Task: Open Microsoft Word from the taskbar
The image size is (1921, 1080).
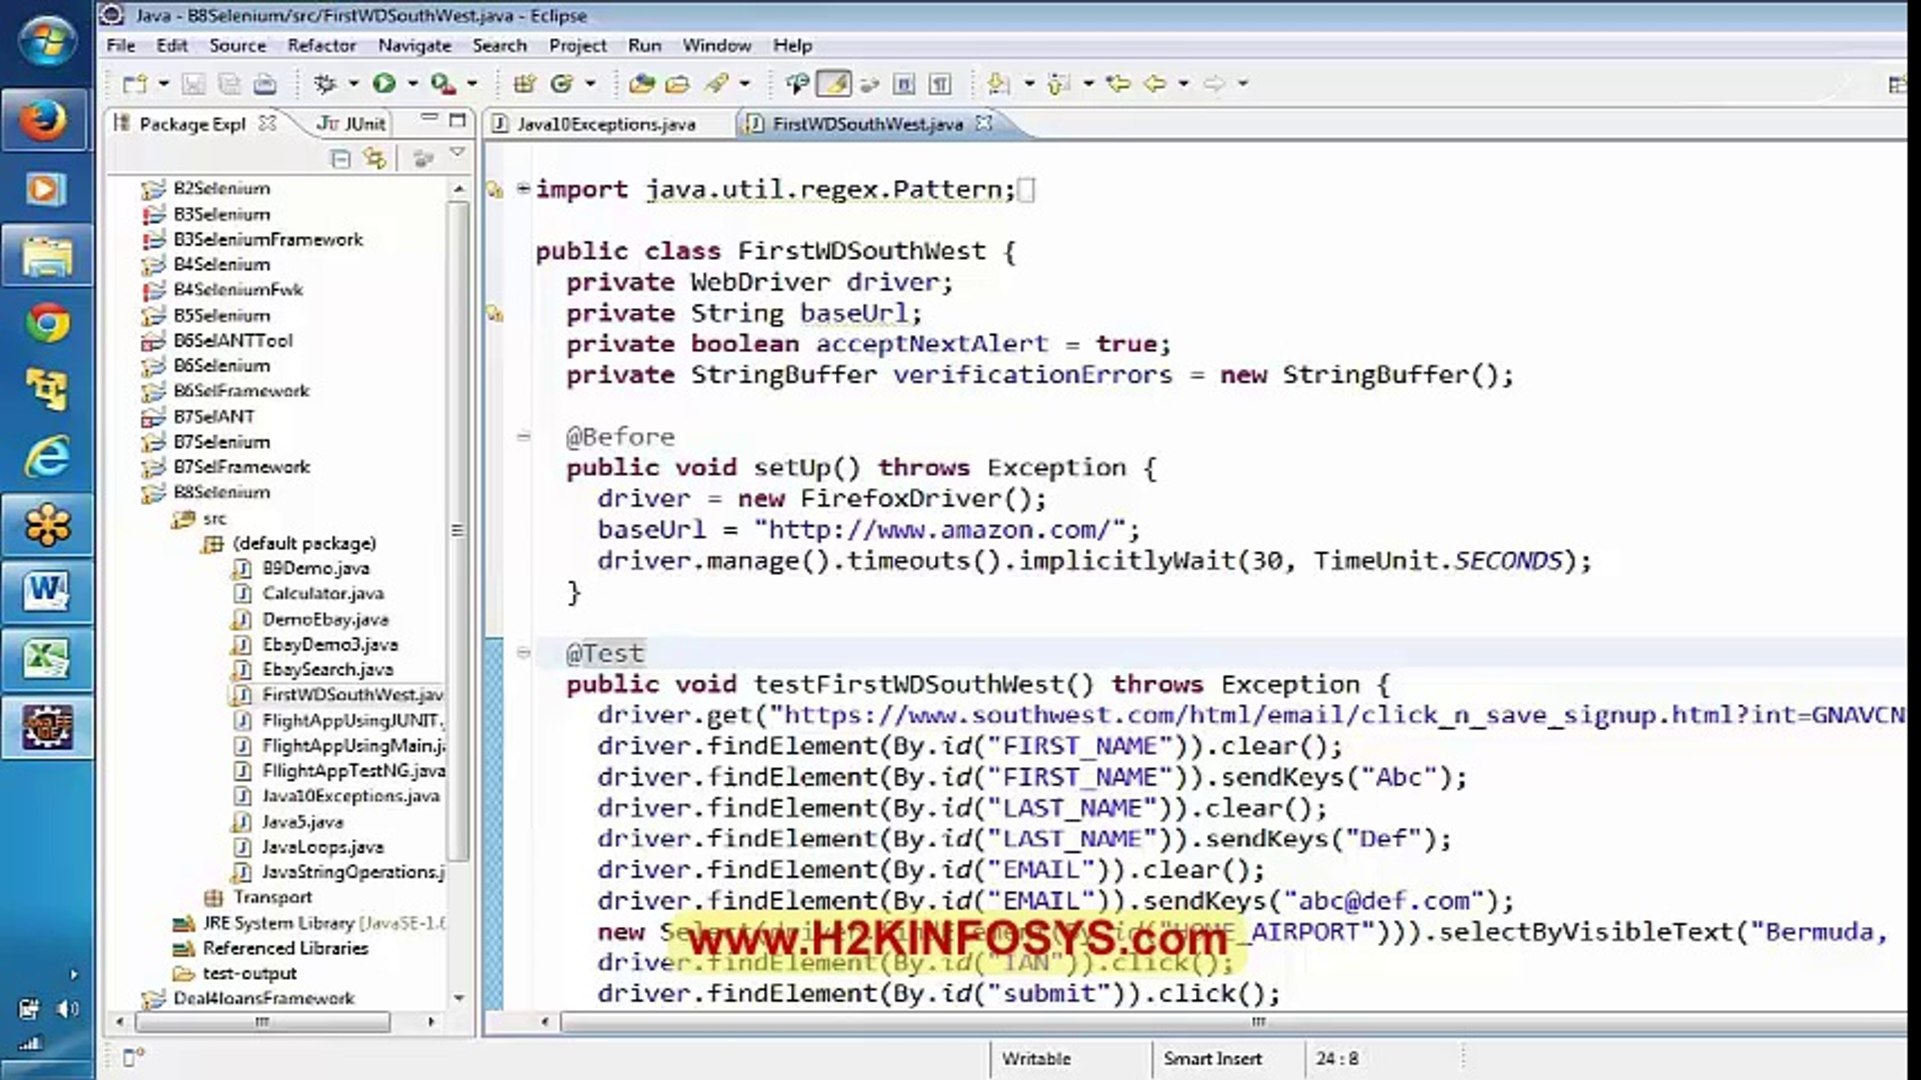Action: [x=46, y=590]
